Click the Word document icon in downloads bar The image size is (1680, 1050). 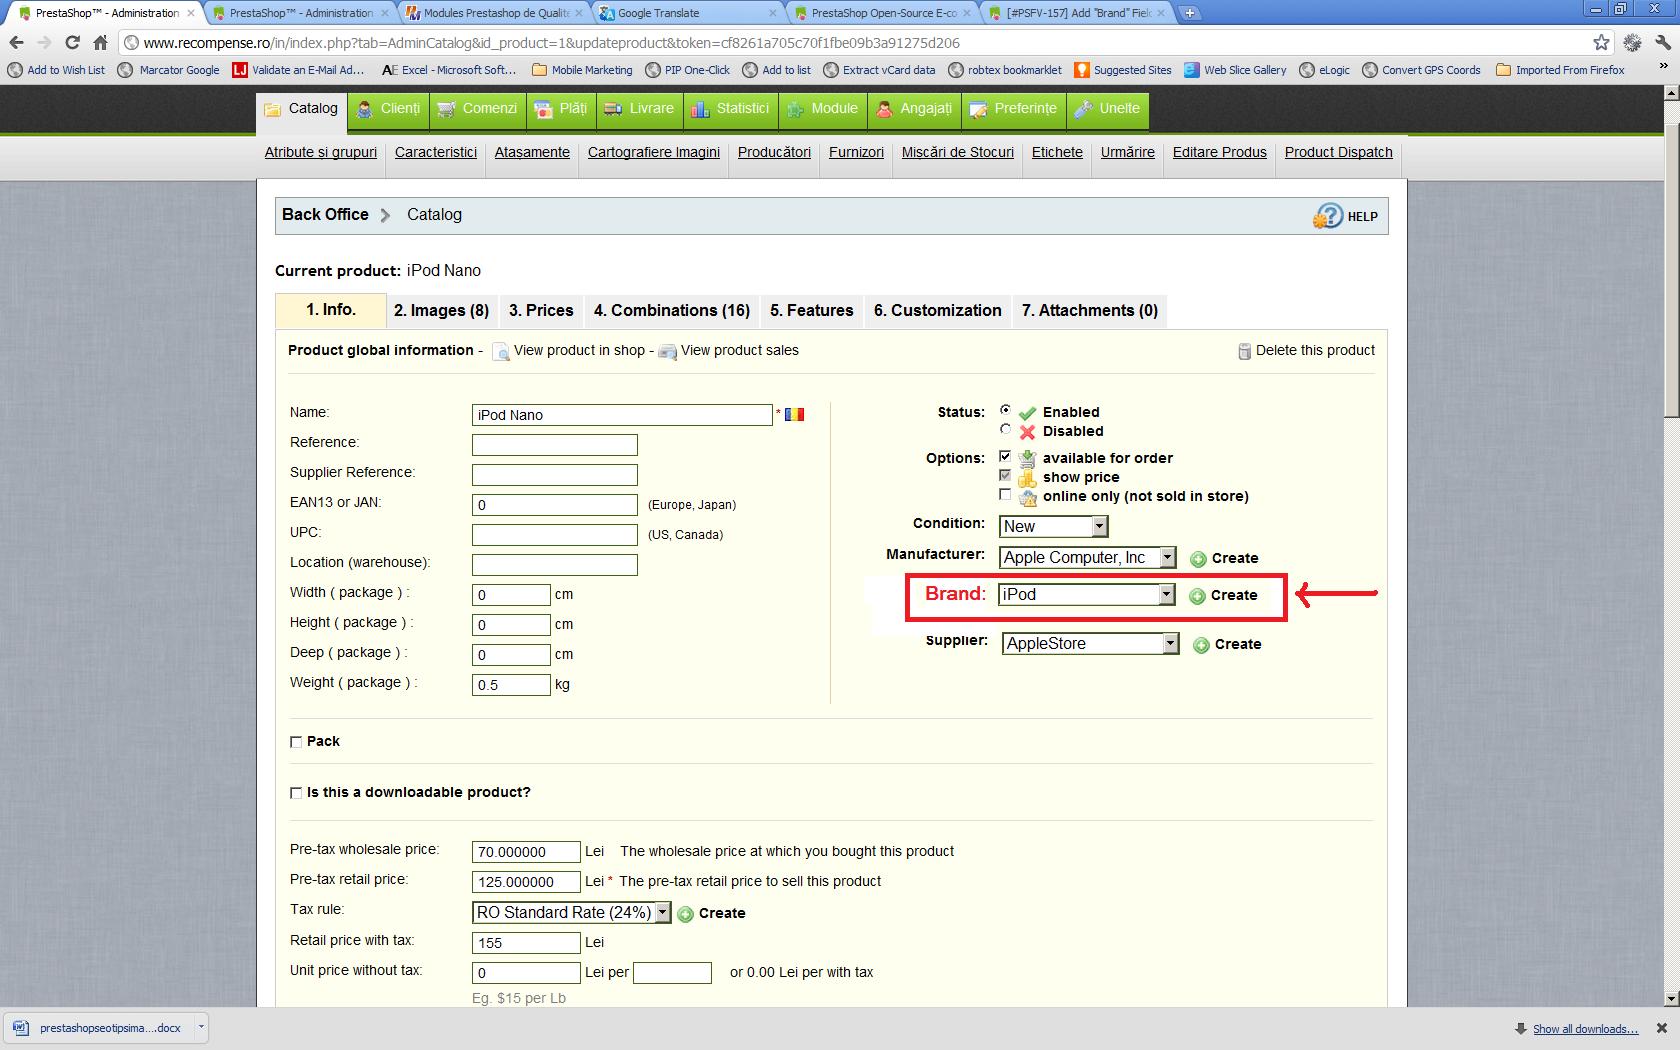pos(20,1027)
